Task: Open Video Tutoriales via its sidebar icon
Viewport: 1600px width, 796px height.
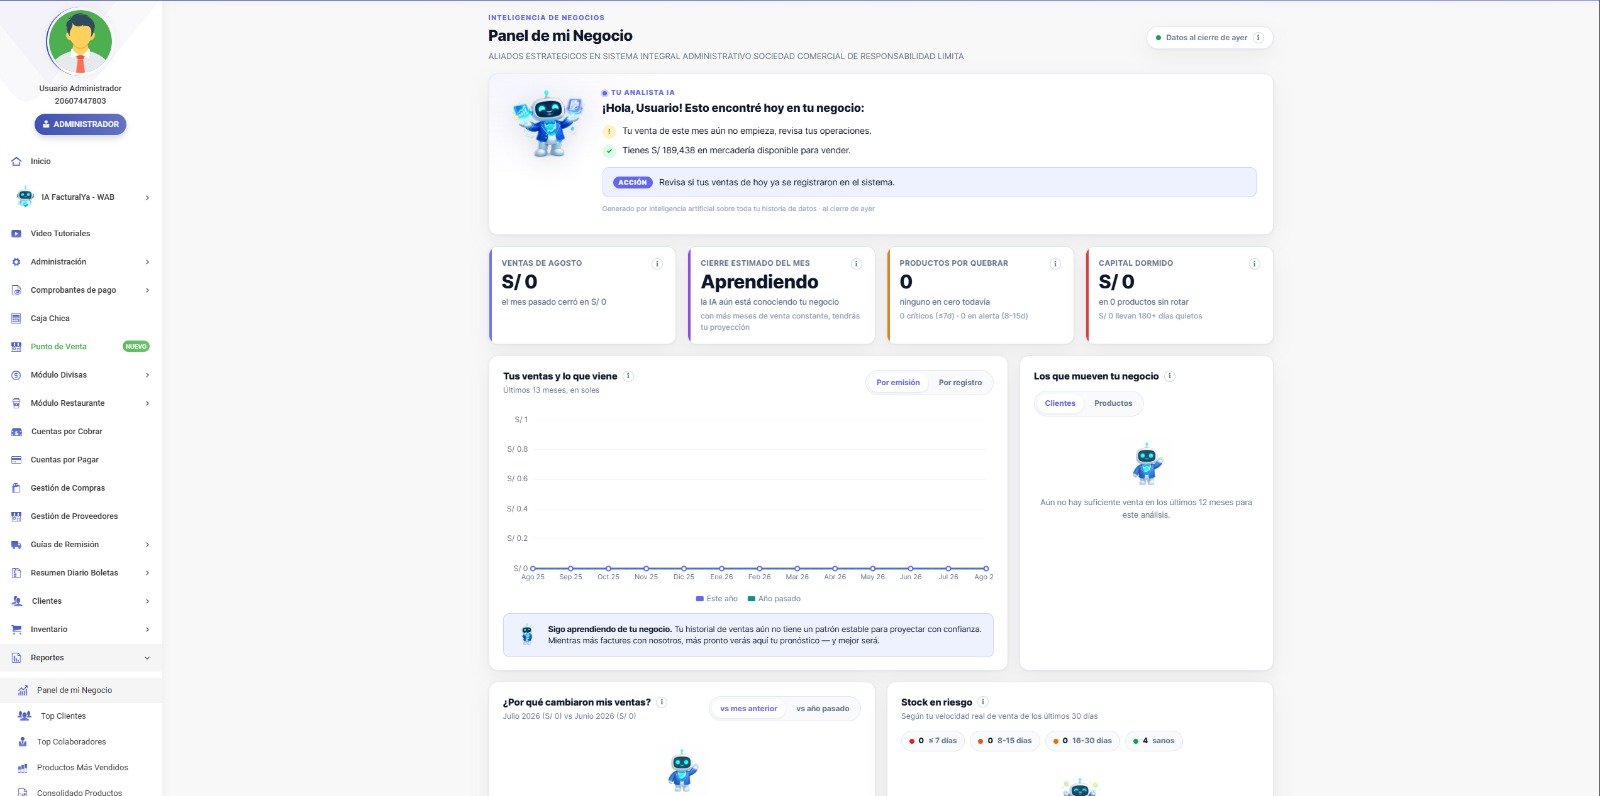Action: tap(16, 233)
